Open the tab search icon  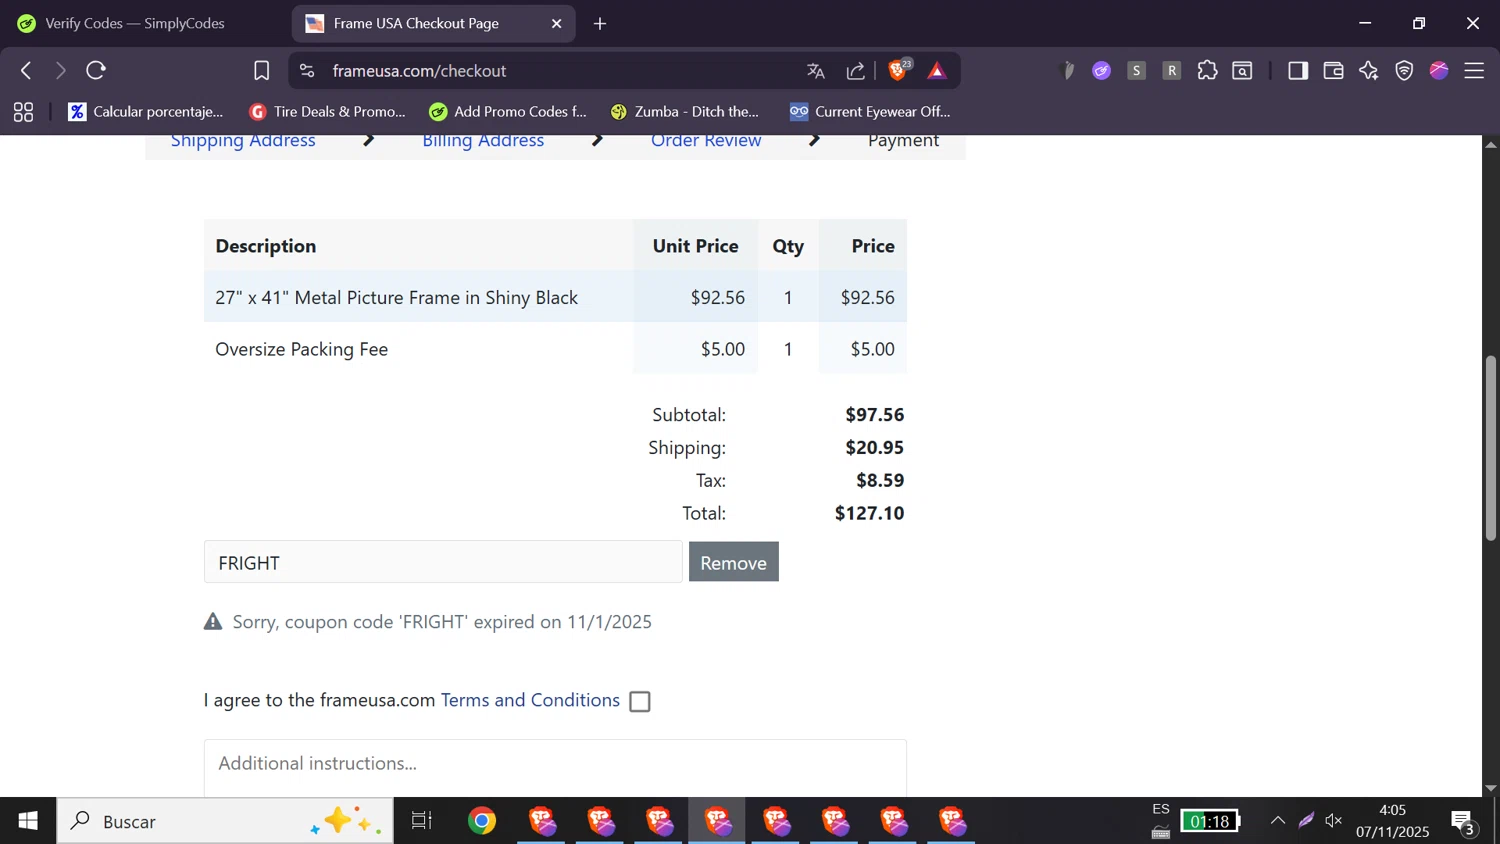point(1242,70)
